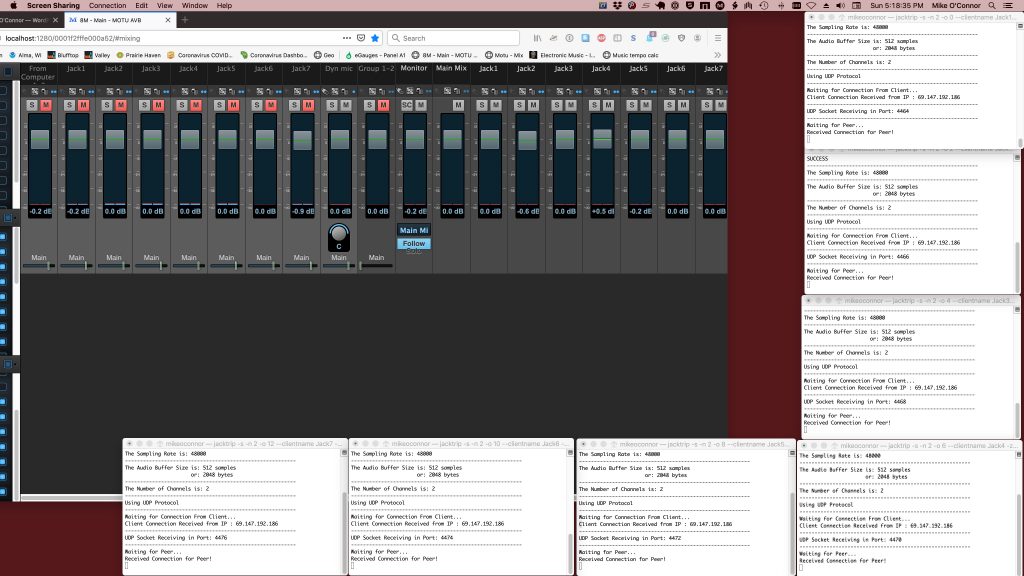Viewport: 1024px width, 576px height.
Task: Open the Motu - Mix bookmark
Action: (504, 56)
